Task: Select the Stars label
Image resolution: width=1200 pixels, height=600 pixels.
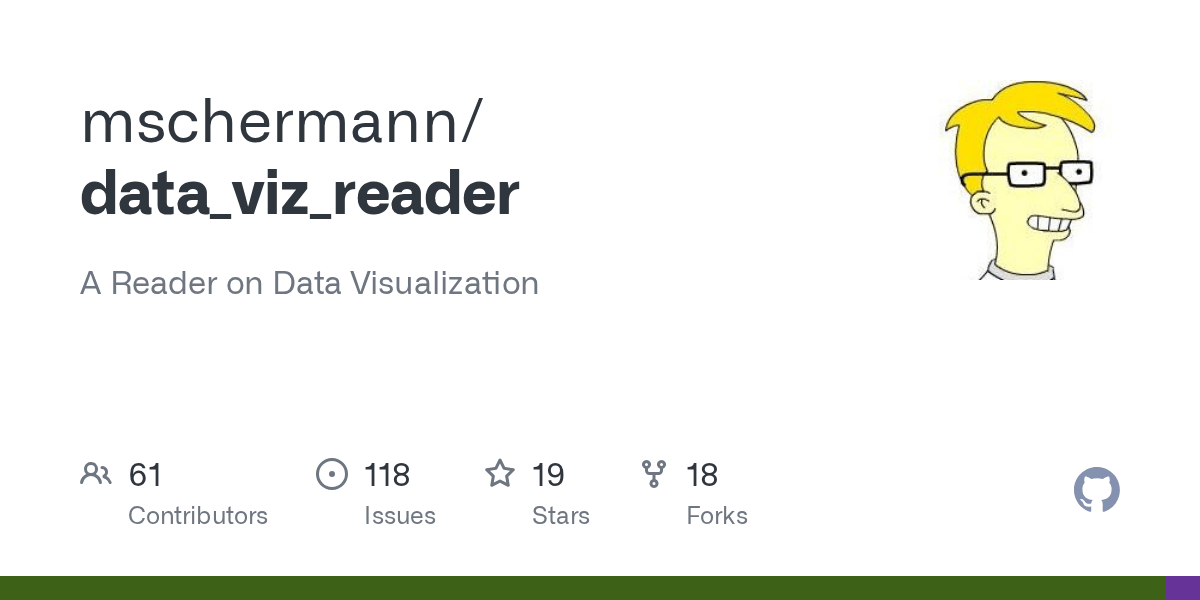Action: click(x=561, y=516)
